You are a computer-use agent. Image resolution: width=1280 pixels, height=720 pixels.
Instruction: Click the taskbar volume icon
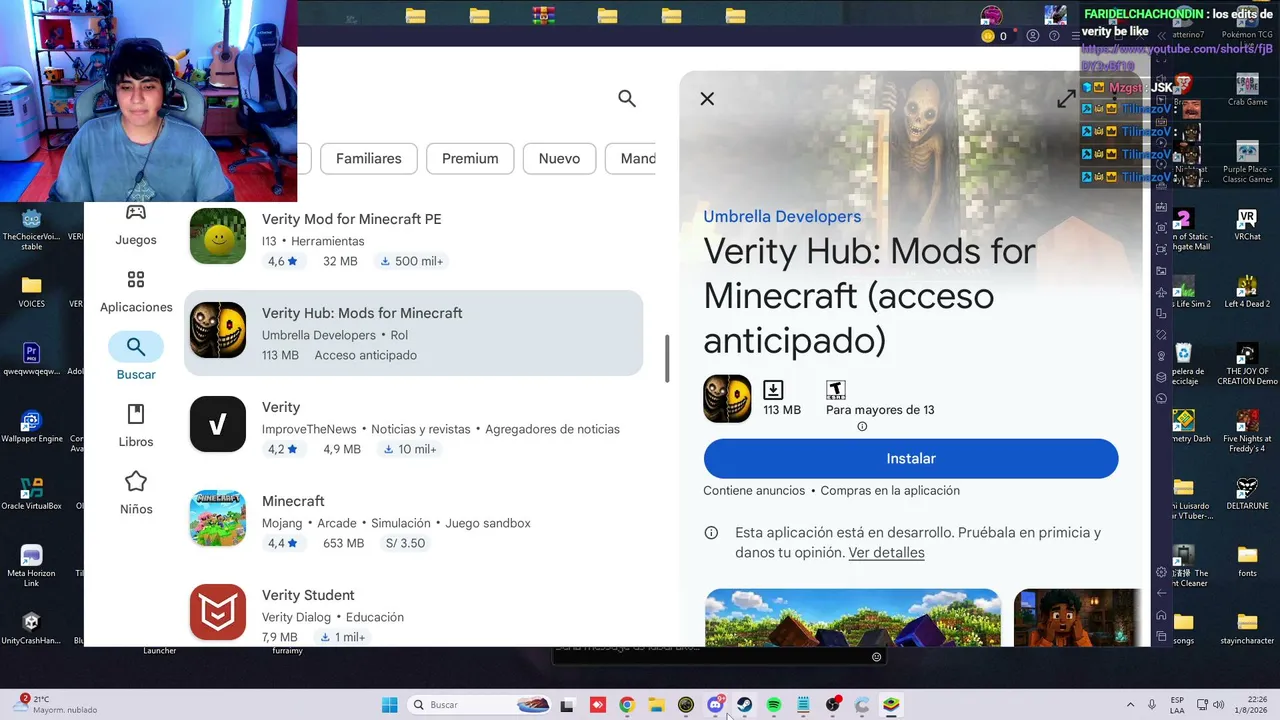(1218, 705)
